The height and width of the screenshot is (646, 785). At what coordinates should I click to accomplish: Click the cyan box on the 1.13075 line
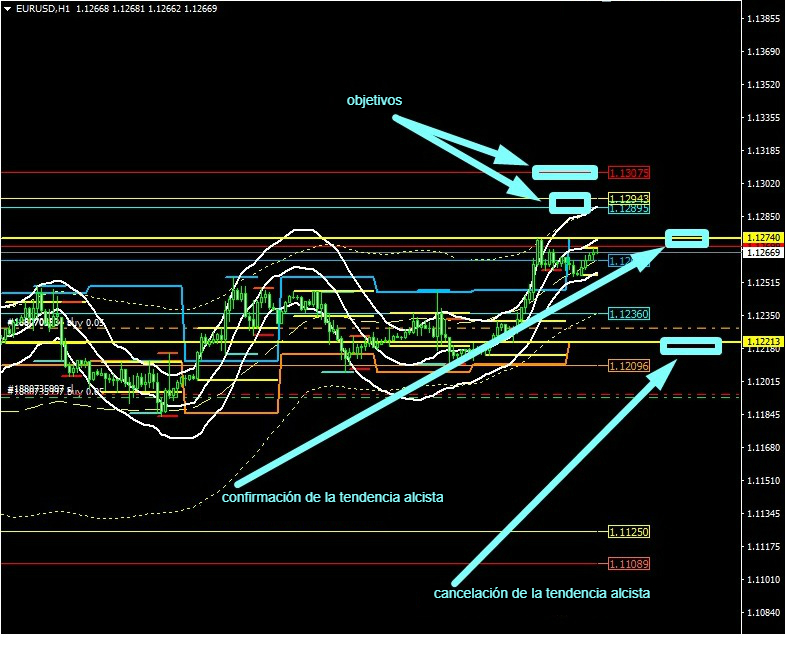[x=565, y=172]
